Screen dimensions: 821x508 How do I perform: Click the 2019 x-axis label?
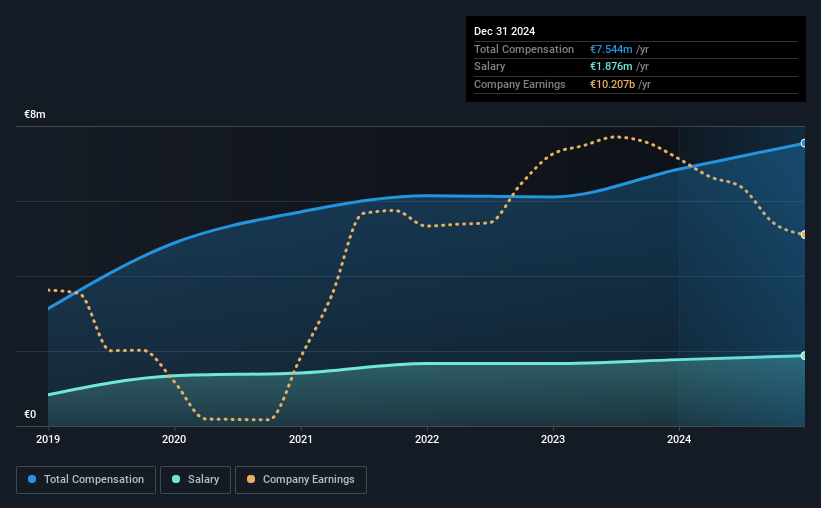click(48, 439)
